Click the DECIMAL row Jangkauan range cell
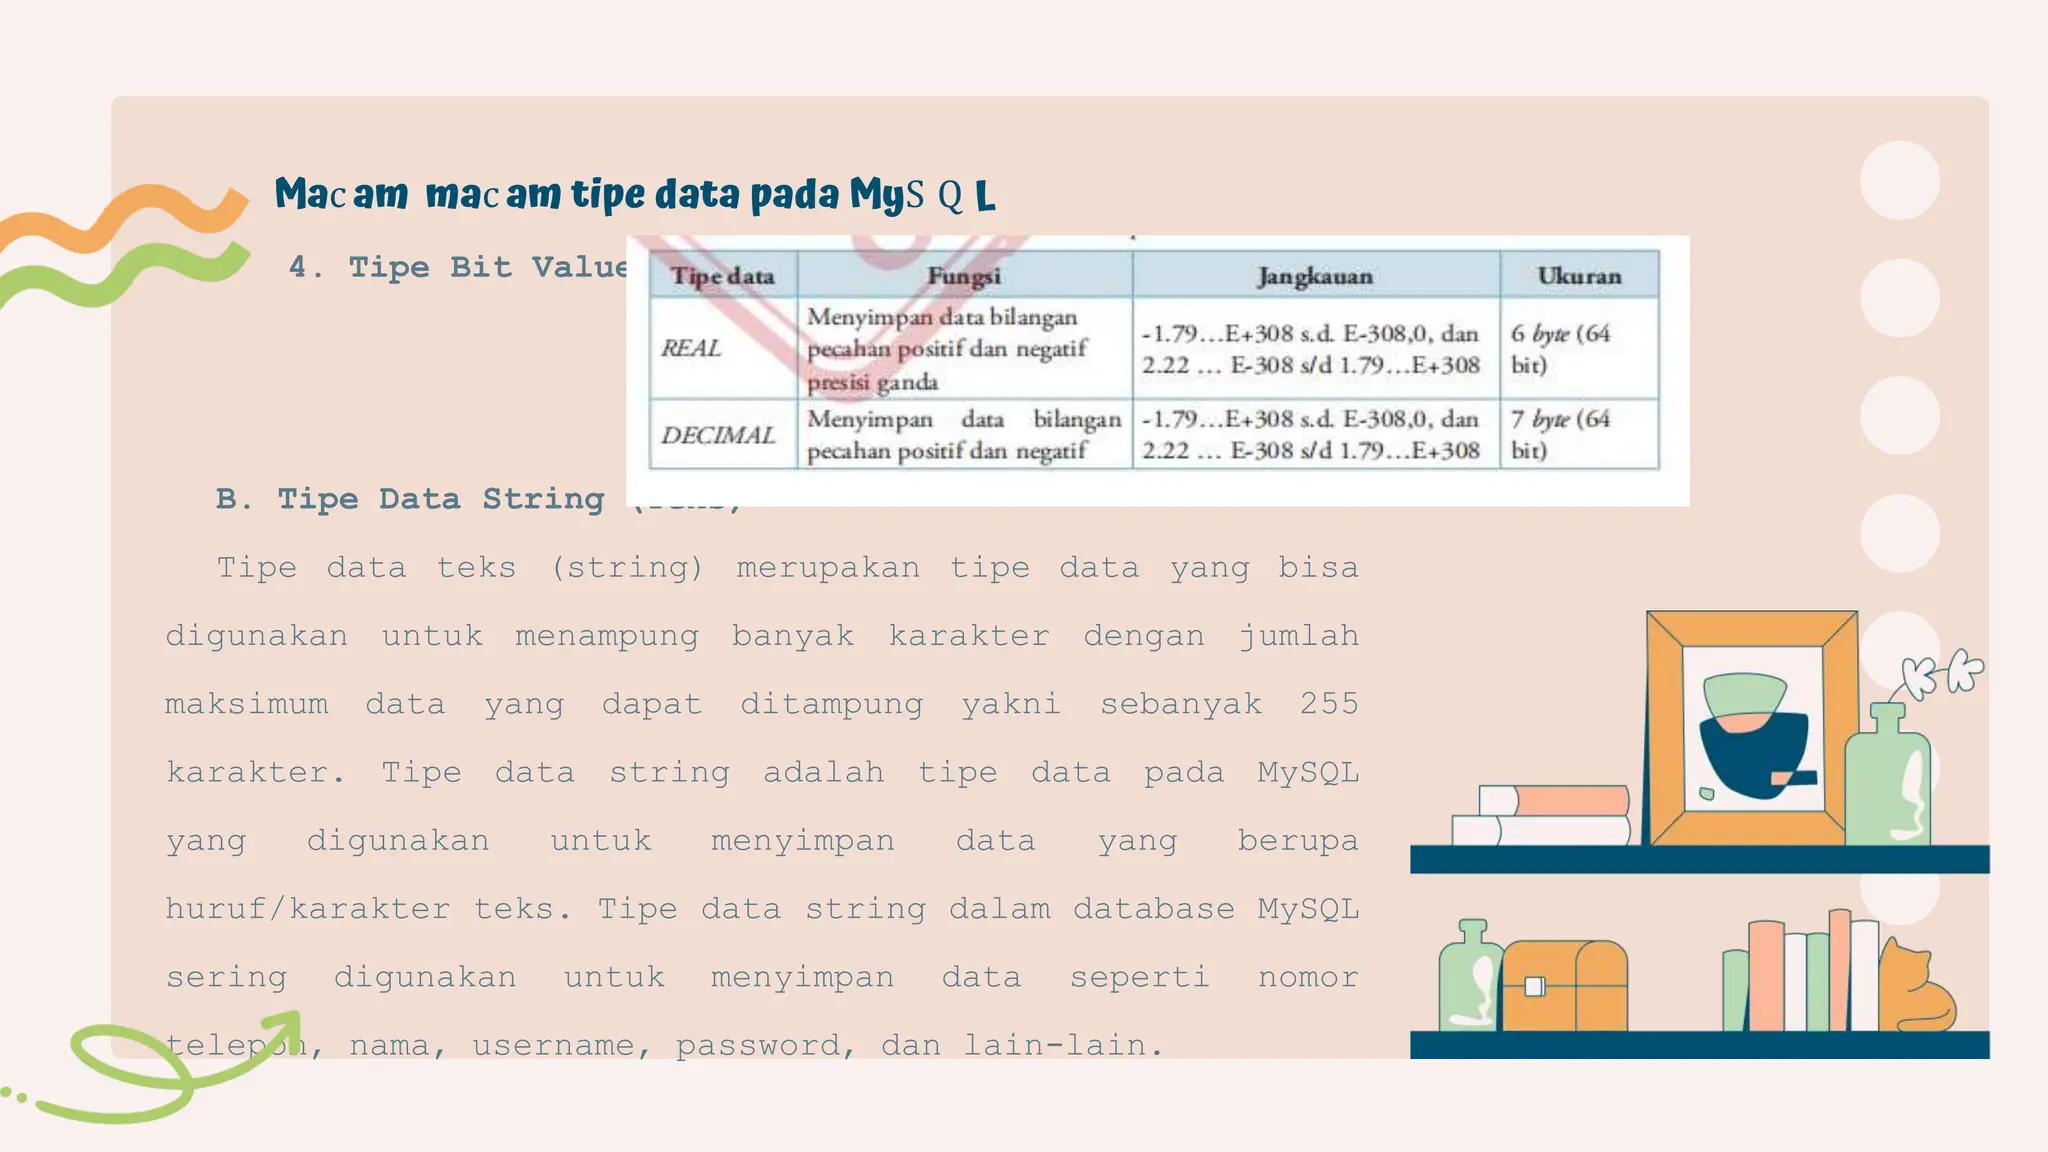 [1315, 434]
